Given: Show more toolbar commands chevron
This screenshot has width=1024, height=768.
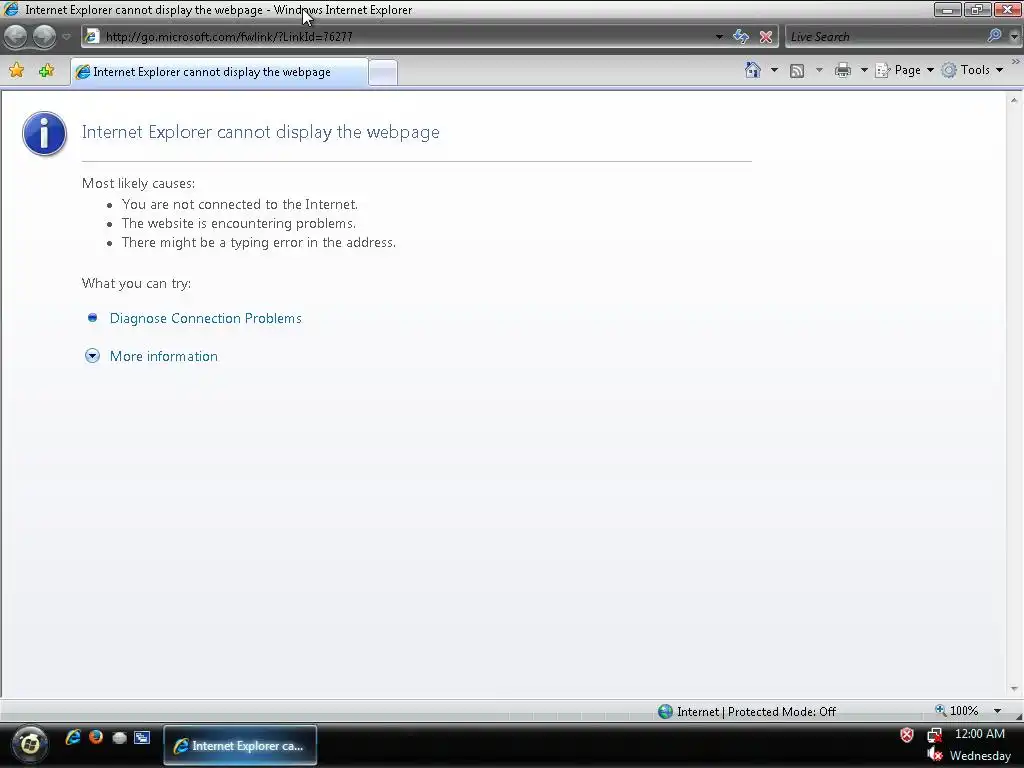Looking at the screenshot, I should pos(1016,61).
